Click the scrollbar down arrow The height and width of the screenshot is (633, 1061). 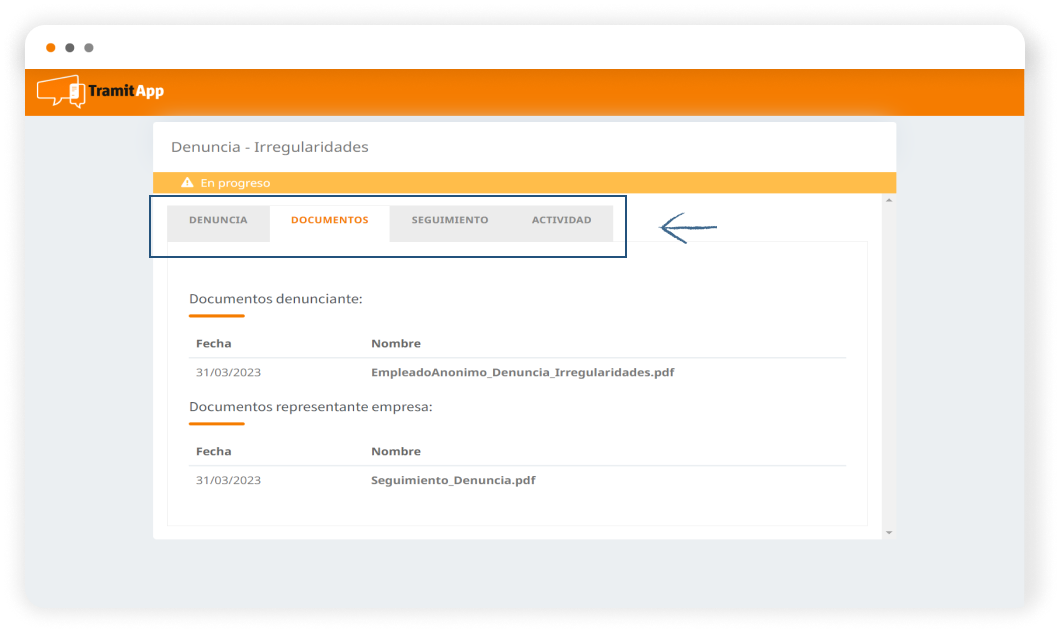[889, 533]
